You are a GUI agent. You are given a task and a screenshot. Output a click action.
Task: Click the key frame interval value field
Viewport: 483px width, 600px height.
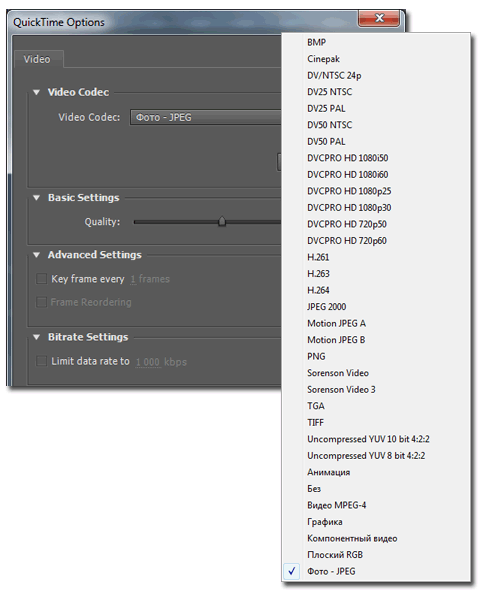[x=133, y=279]
